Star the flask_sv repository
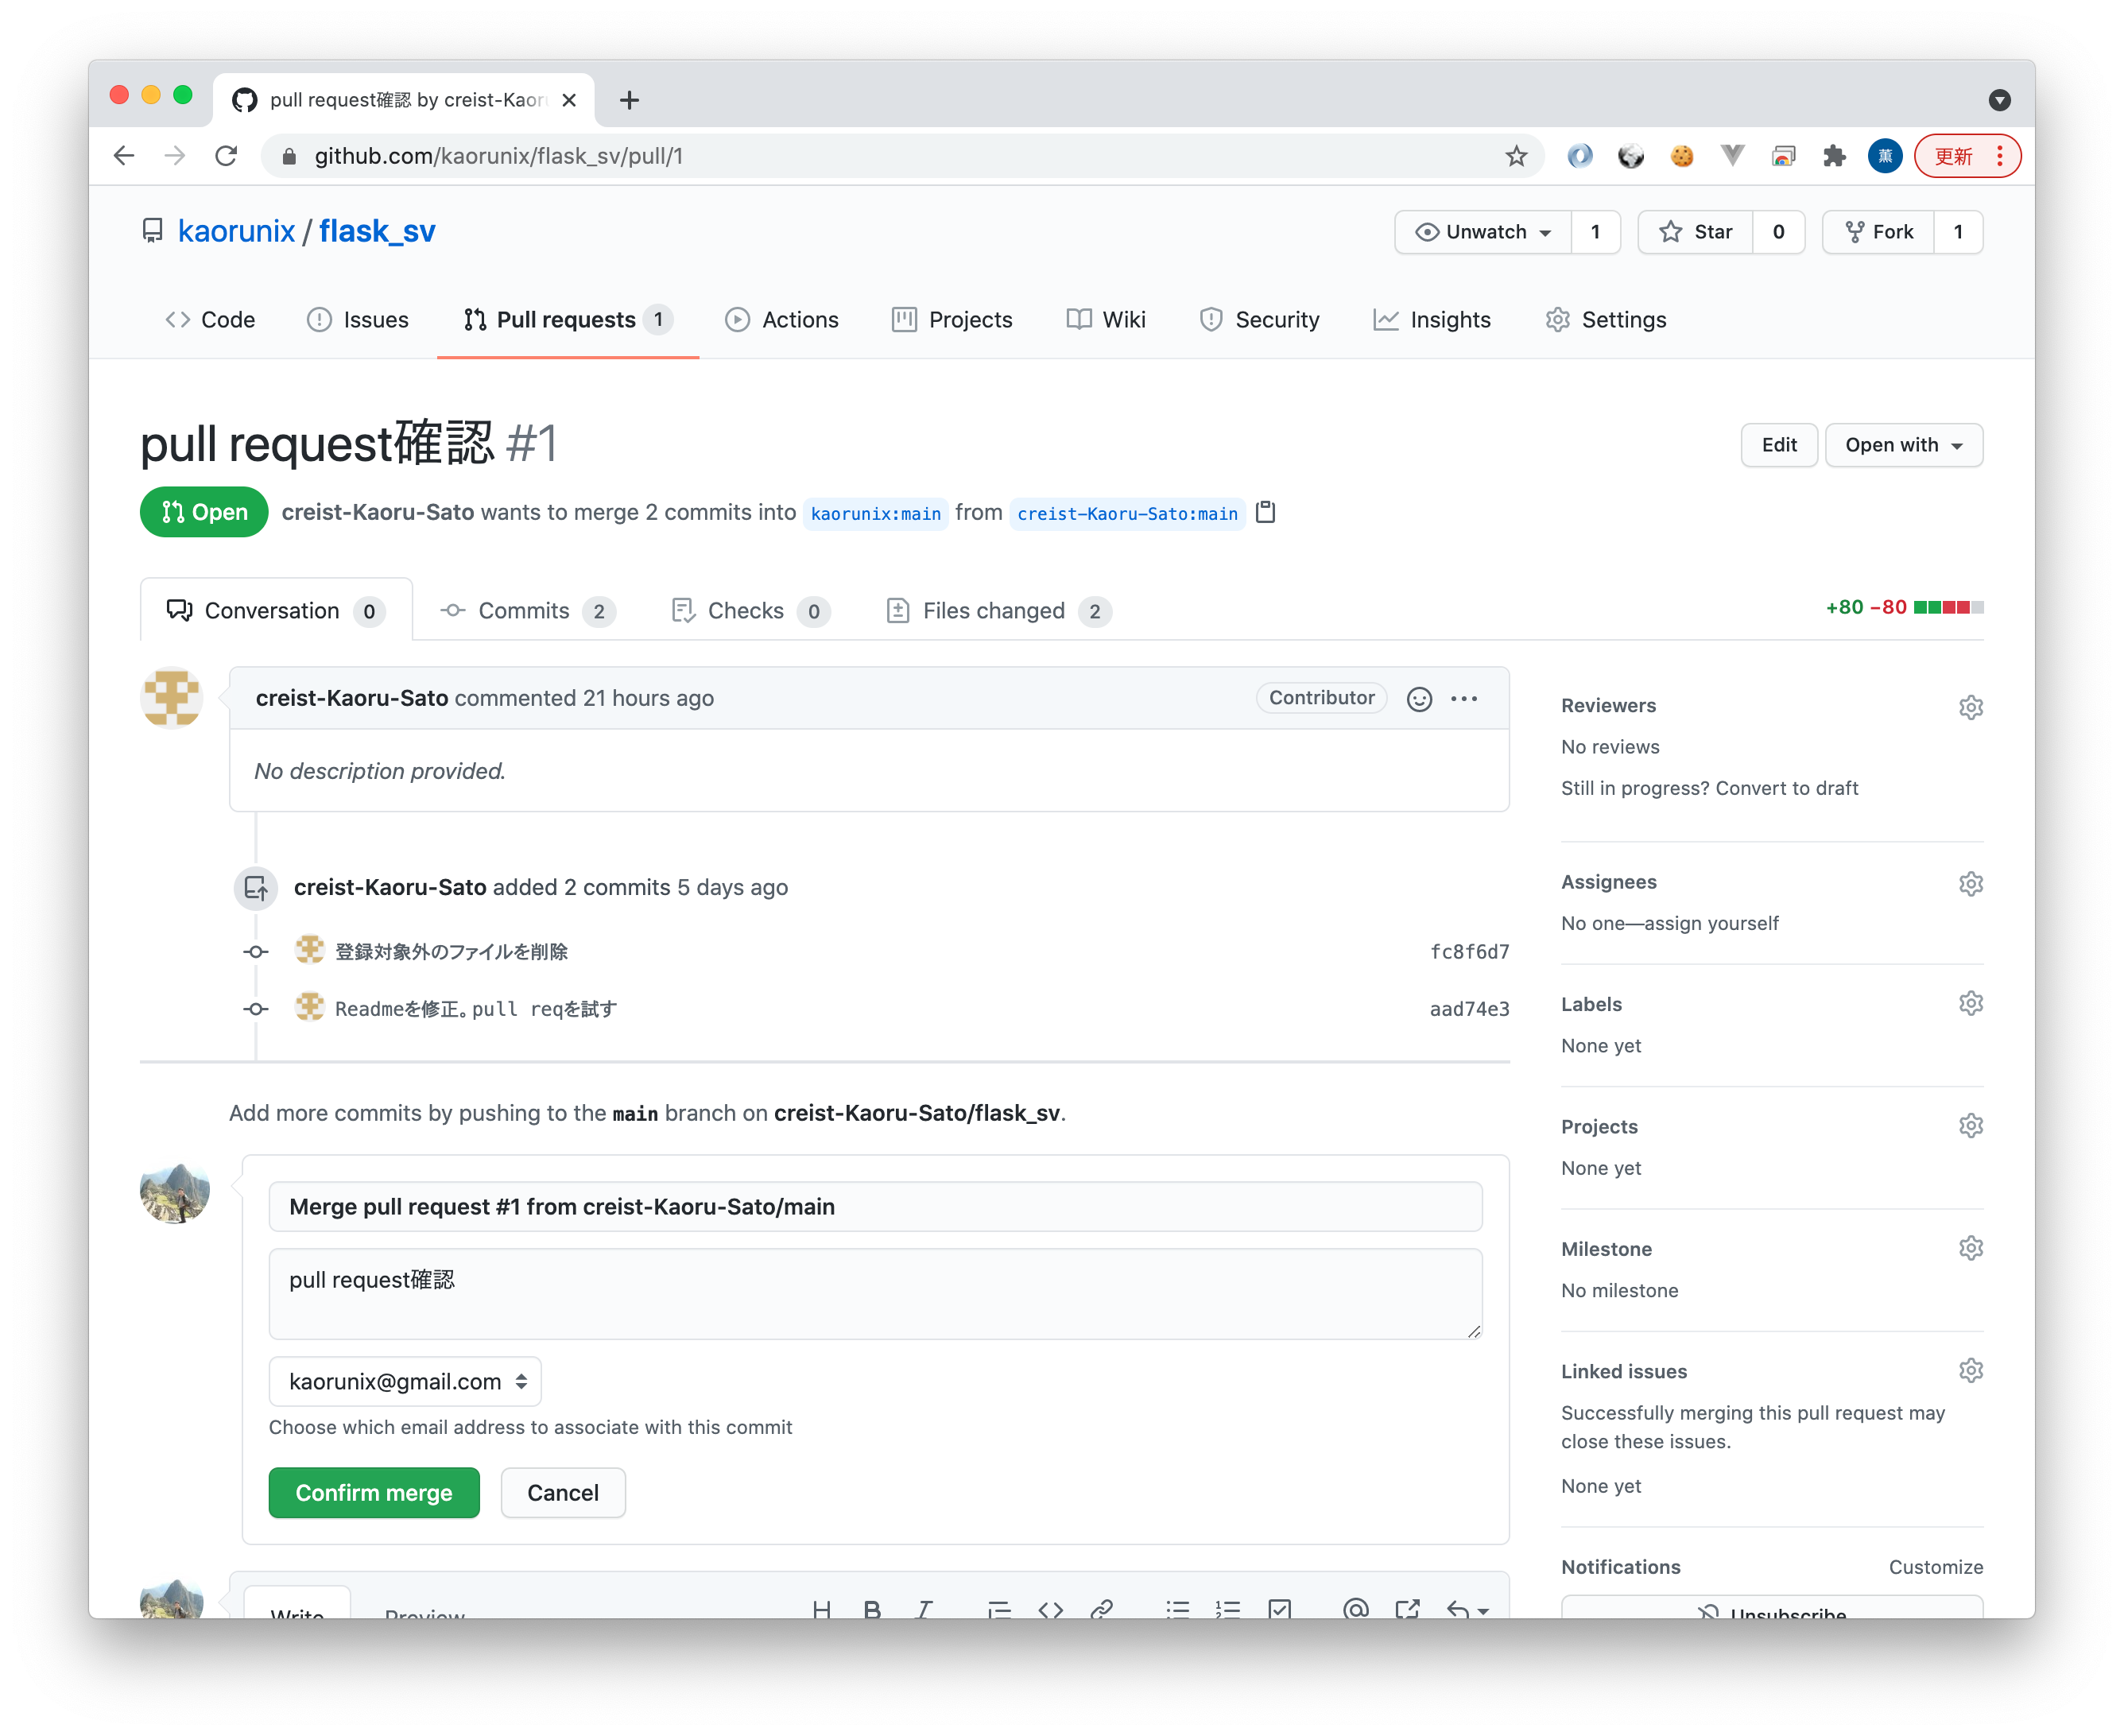The height and width of the screenshot is (1736, 2124). click(x=1696, y=232)
